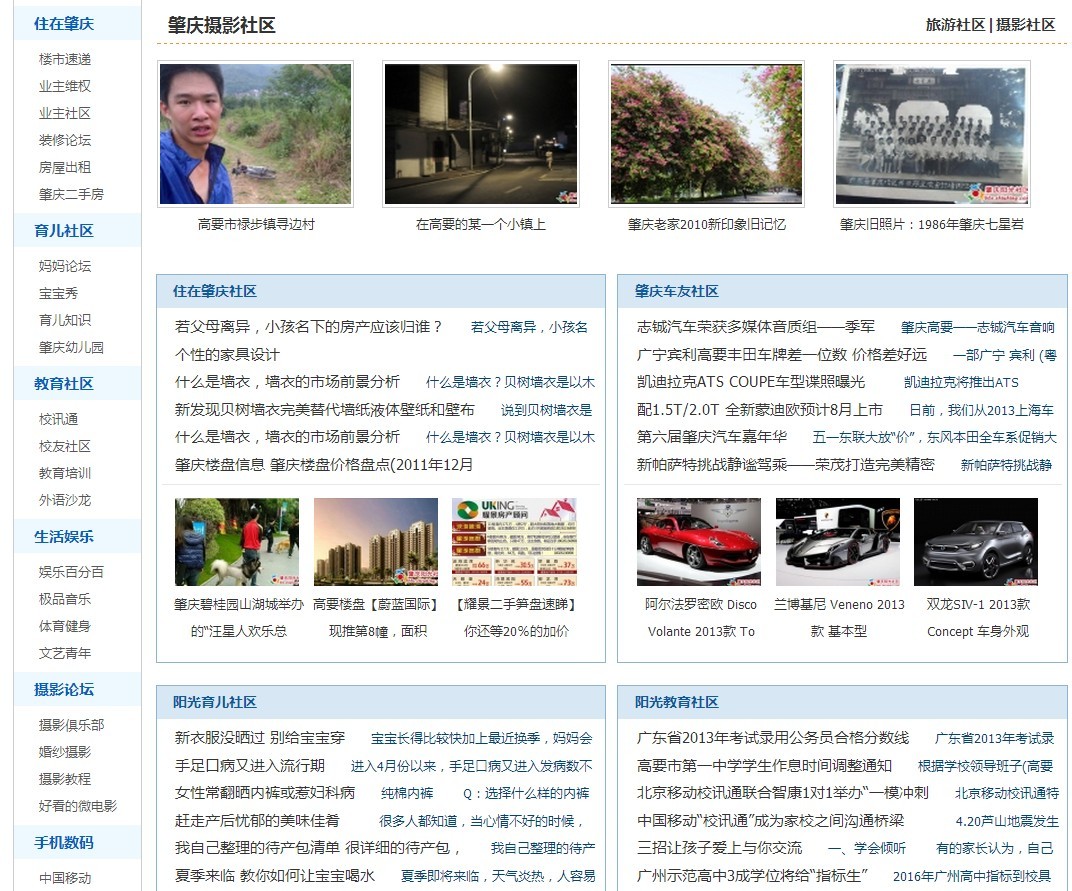Open article 凯迪拉克ATS COUPE车型谍照曝光
The image size is (1072, 891).
pos(751,382)
